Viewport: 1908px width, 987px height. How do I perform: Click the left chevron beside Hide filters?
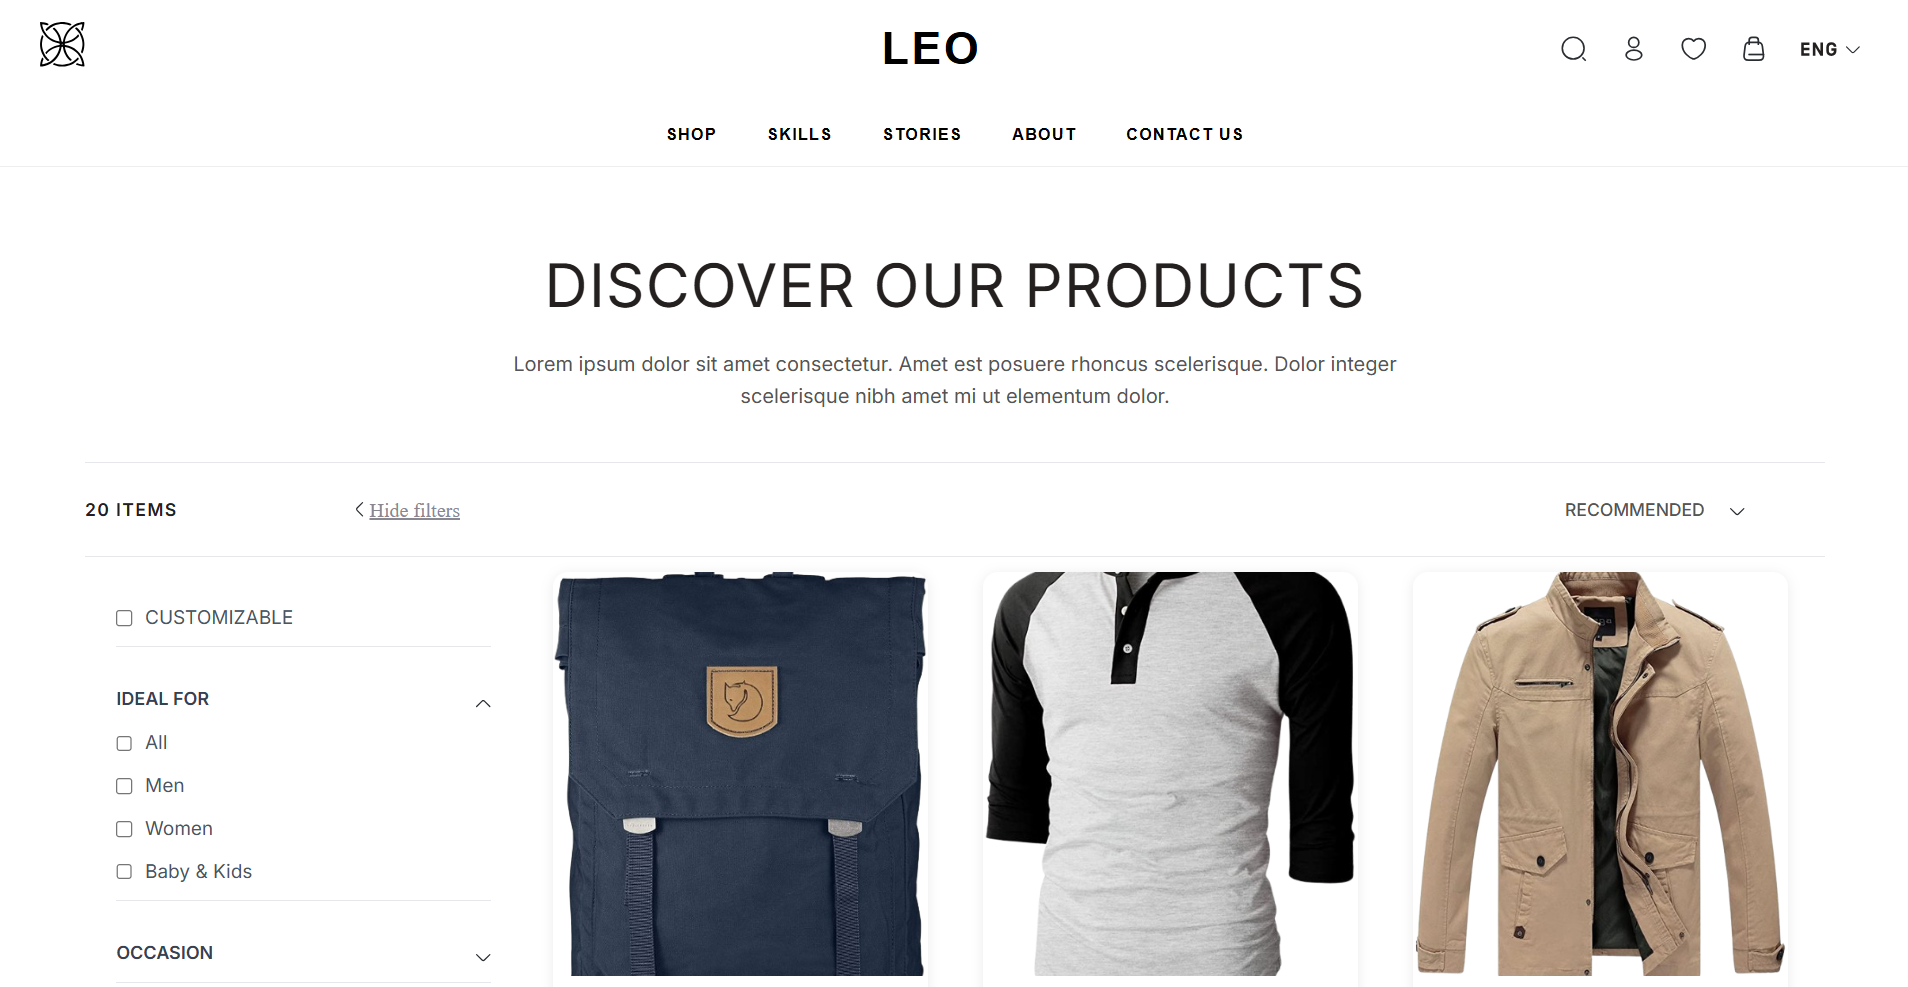[x=359, y=510]
